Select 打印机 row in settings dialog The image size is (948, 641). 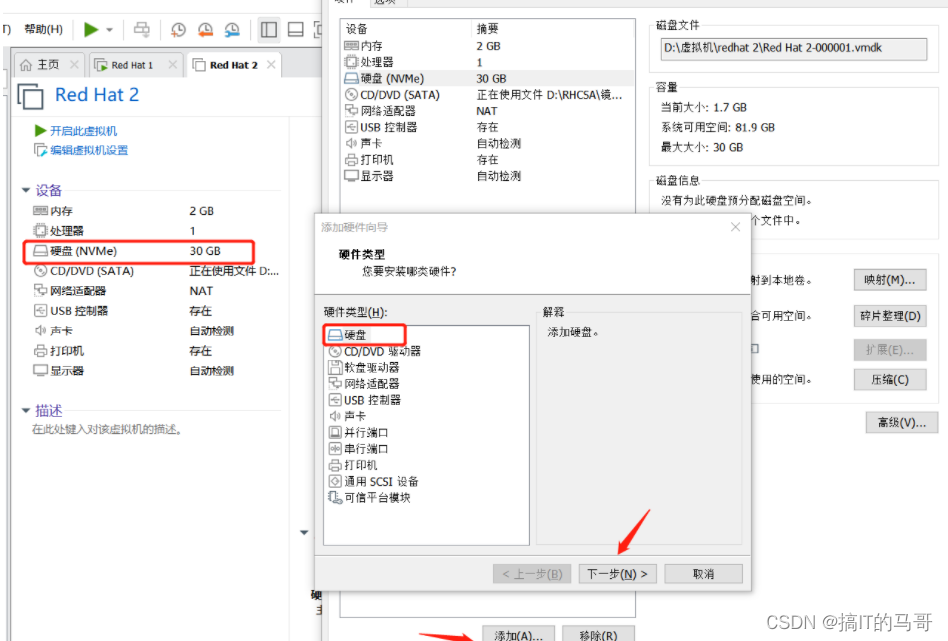[x=487, y=160]
